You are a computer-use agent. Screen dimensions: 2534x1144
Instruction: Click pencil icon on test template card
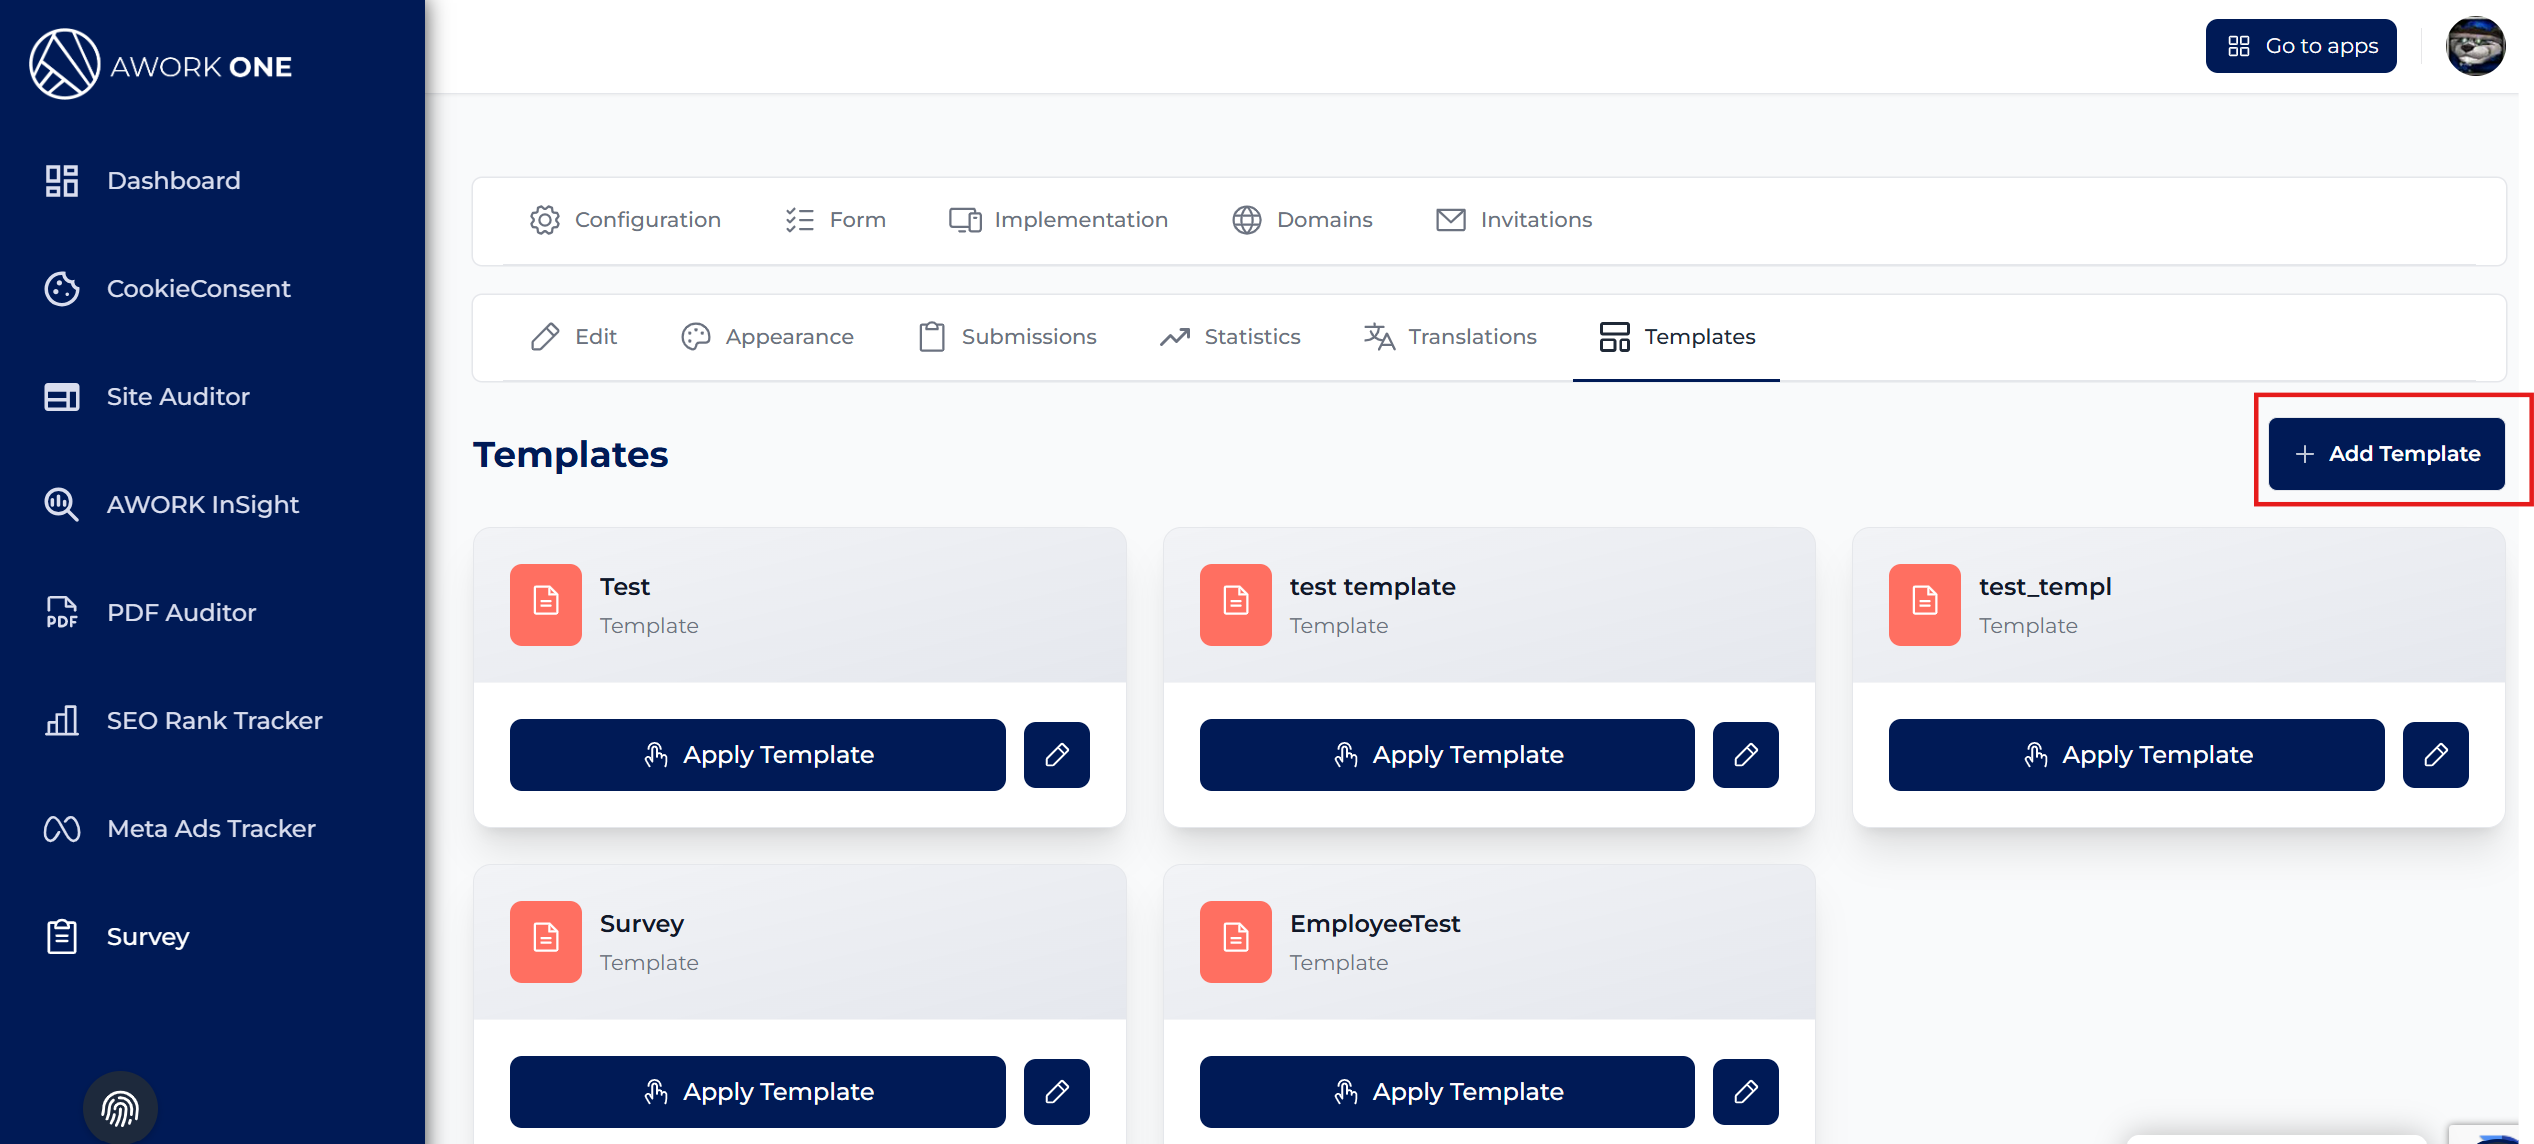pyautogui.click(x=1745, y=755)
